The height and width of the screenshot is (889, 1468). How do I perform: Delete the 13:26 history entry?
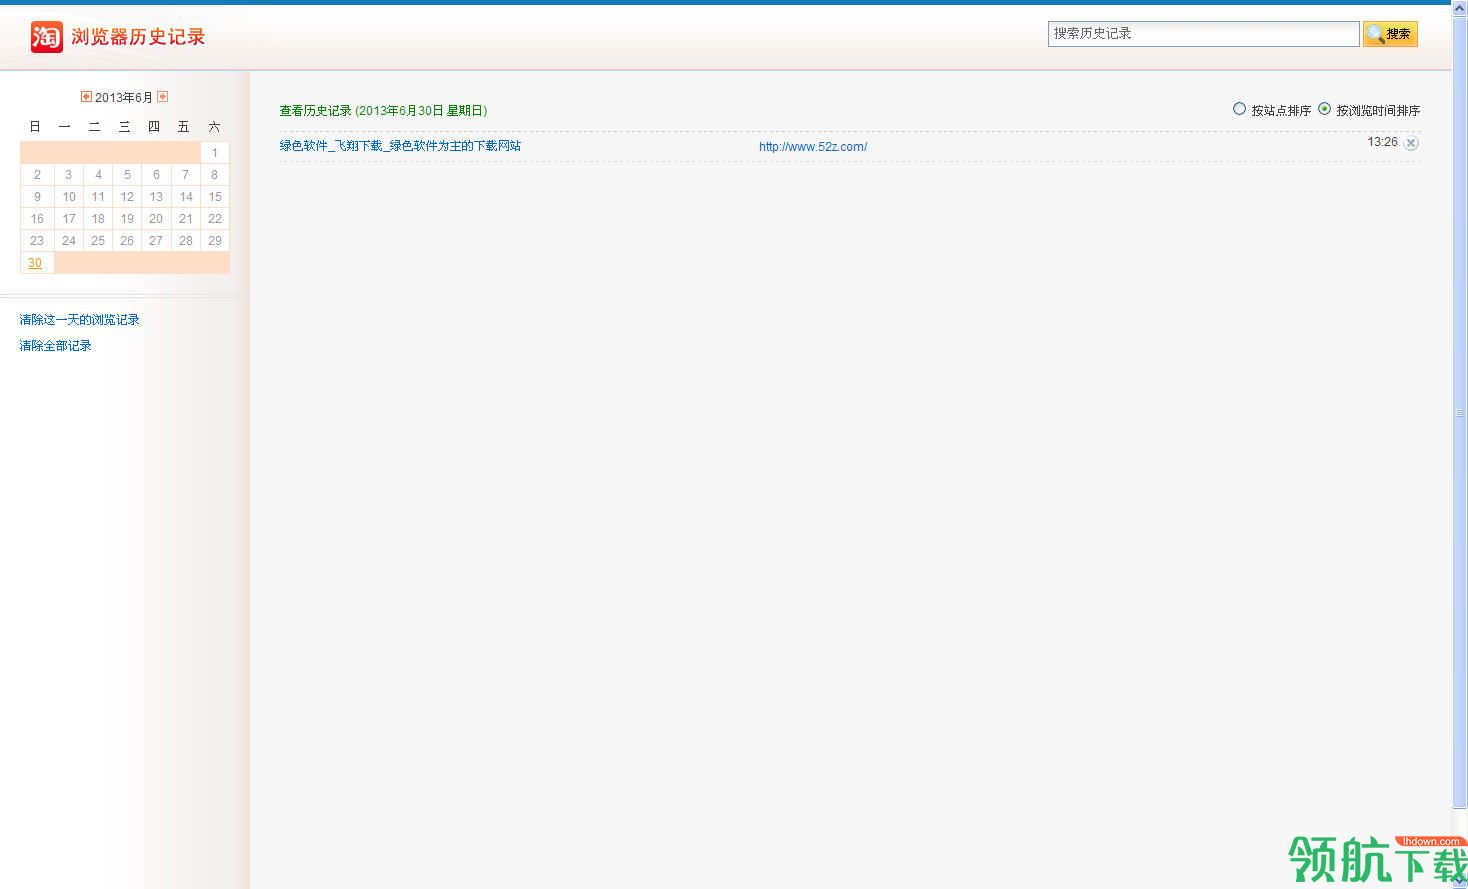(1411, 143)
